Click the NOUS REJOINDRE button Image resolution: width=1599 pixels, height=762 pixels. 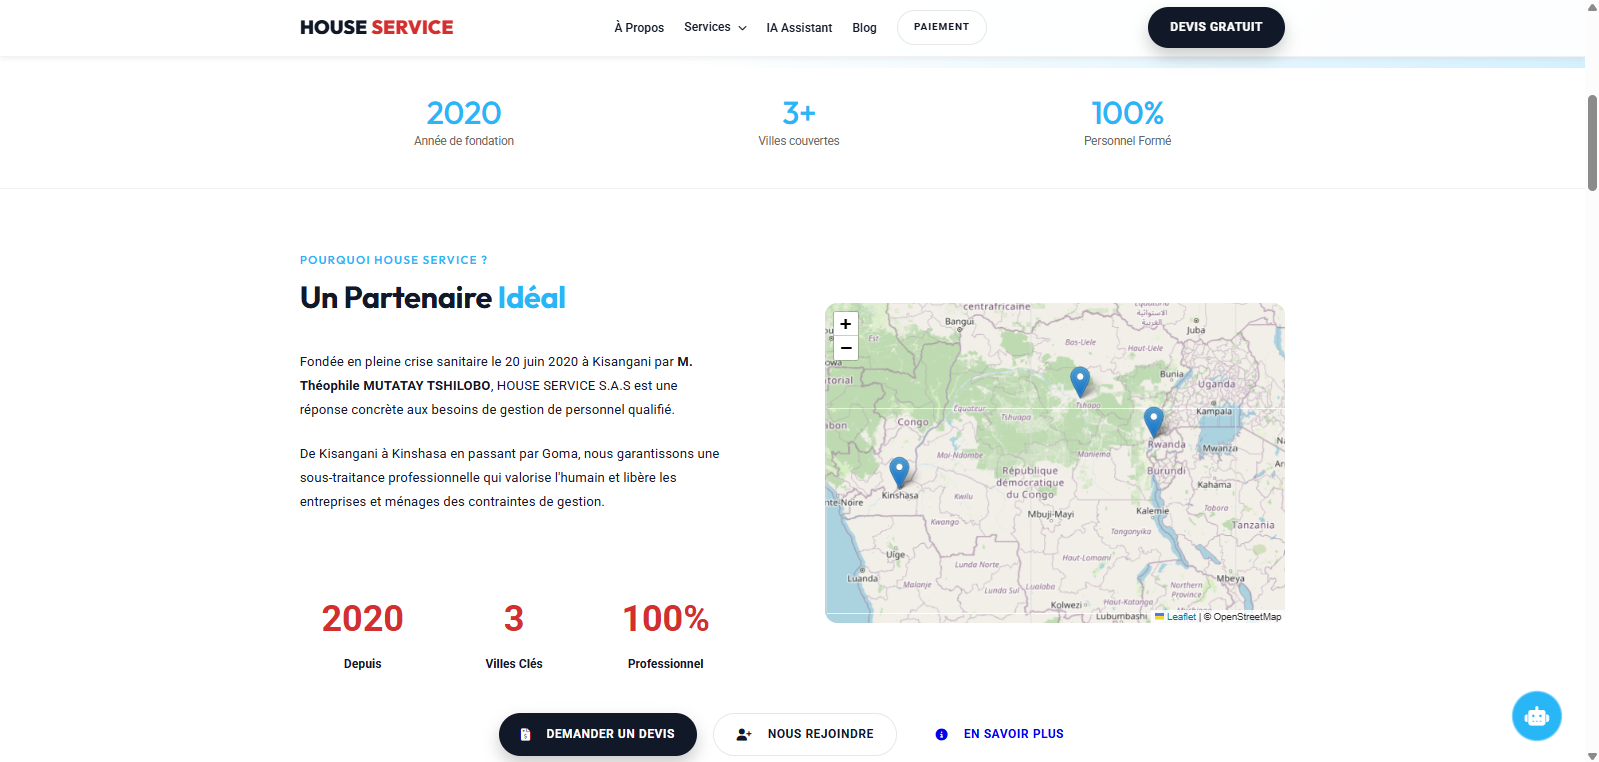(x=805, y=734)
